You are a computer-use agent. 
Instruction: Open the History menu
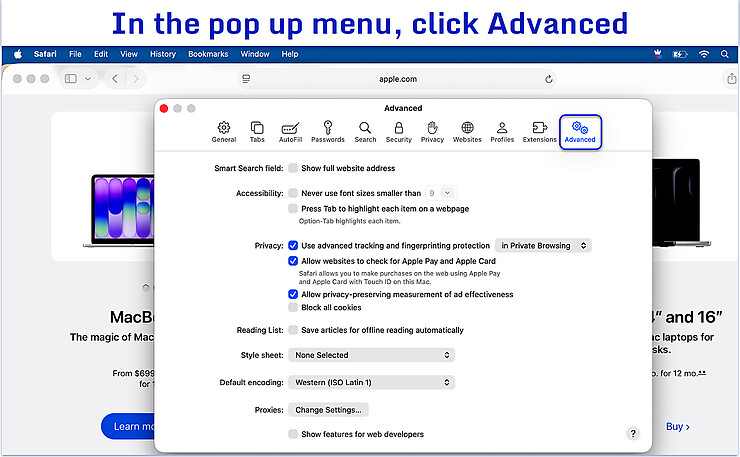(x=163, y=54)
